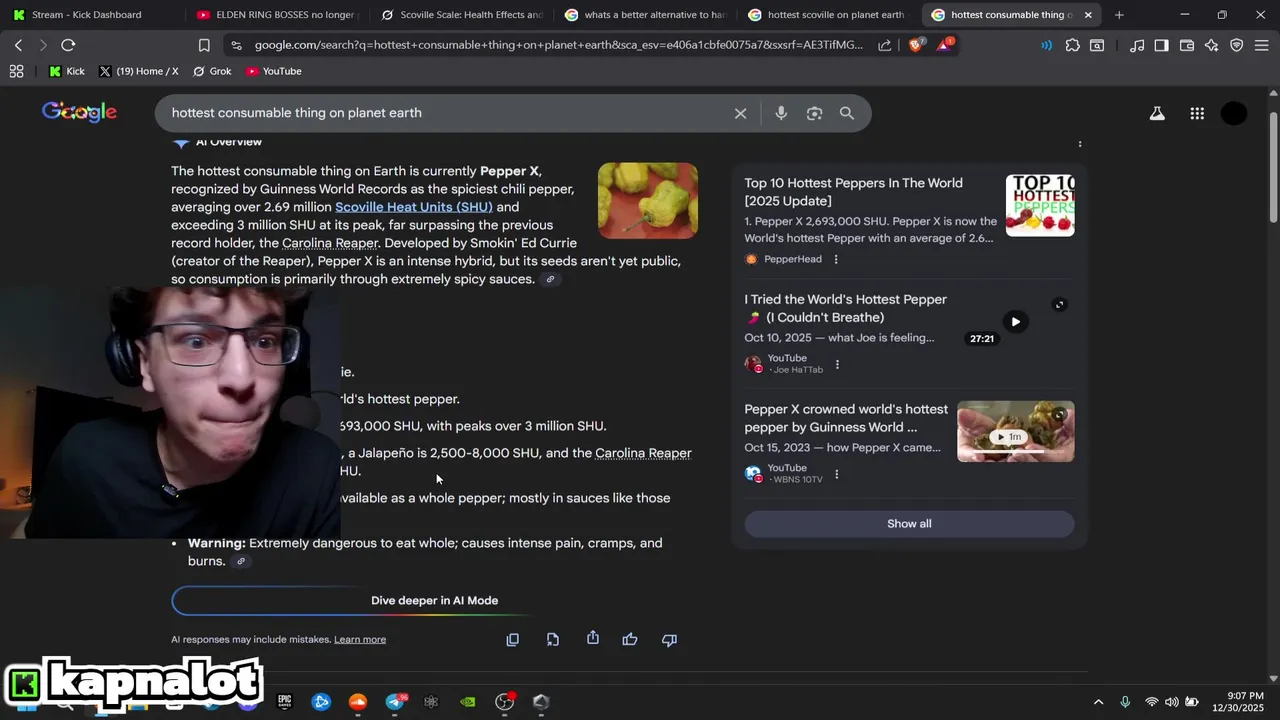
Task: Open the Google apps grid
Action: pyautogui.click(x=1197, y=113)
